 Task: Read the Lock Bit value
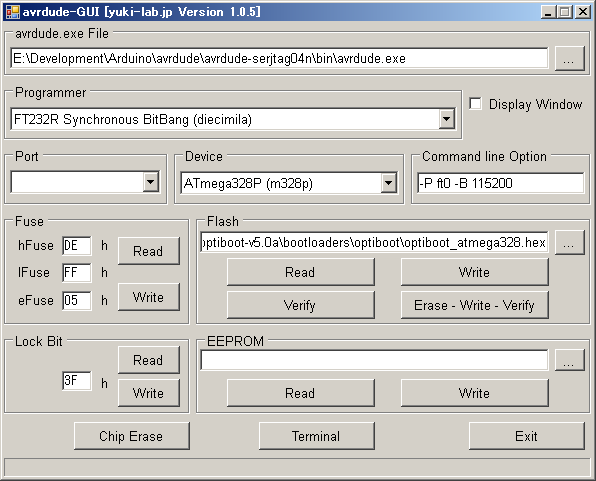tap(149, 360)
